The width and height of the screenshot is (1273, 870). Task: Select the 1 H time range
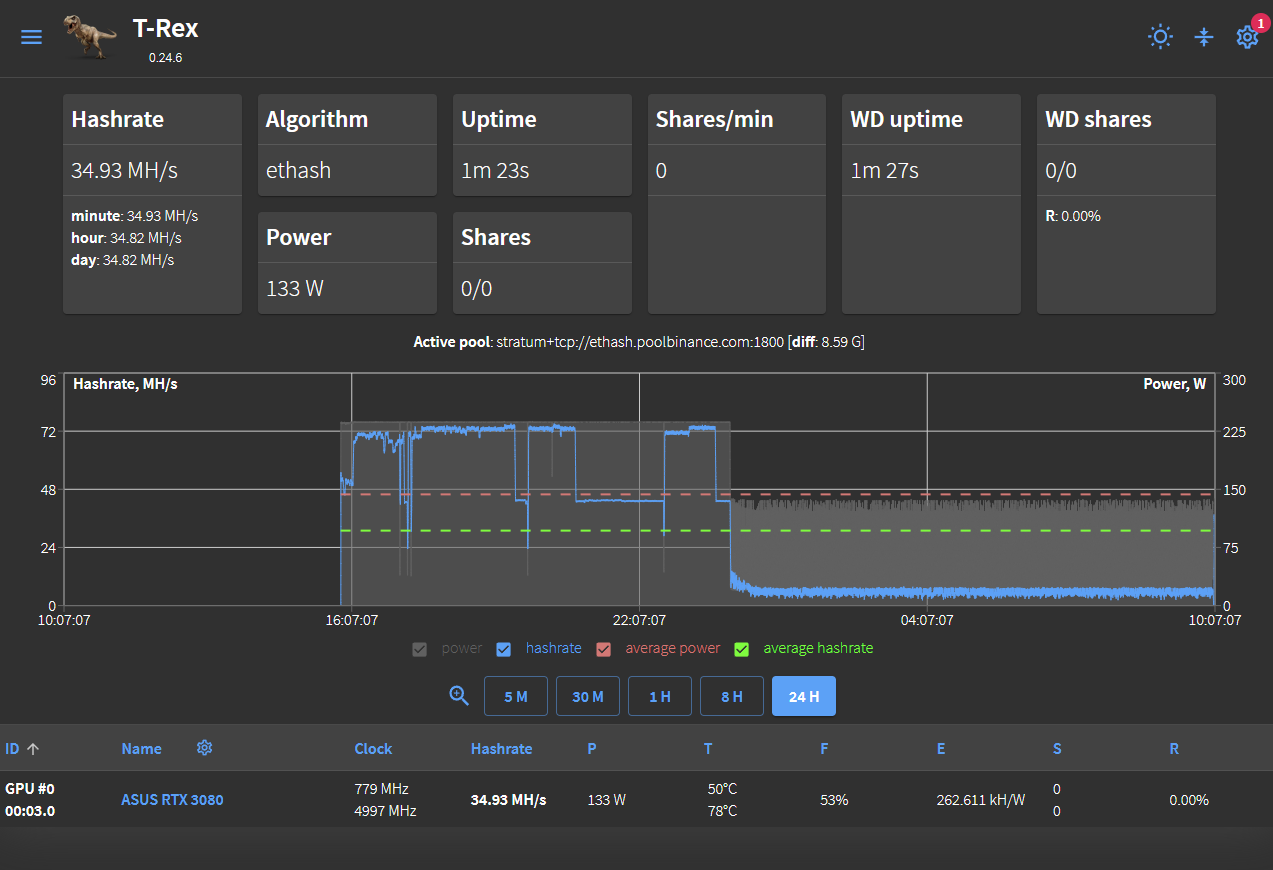660,695
